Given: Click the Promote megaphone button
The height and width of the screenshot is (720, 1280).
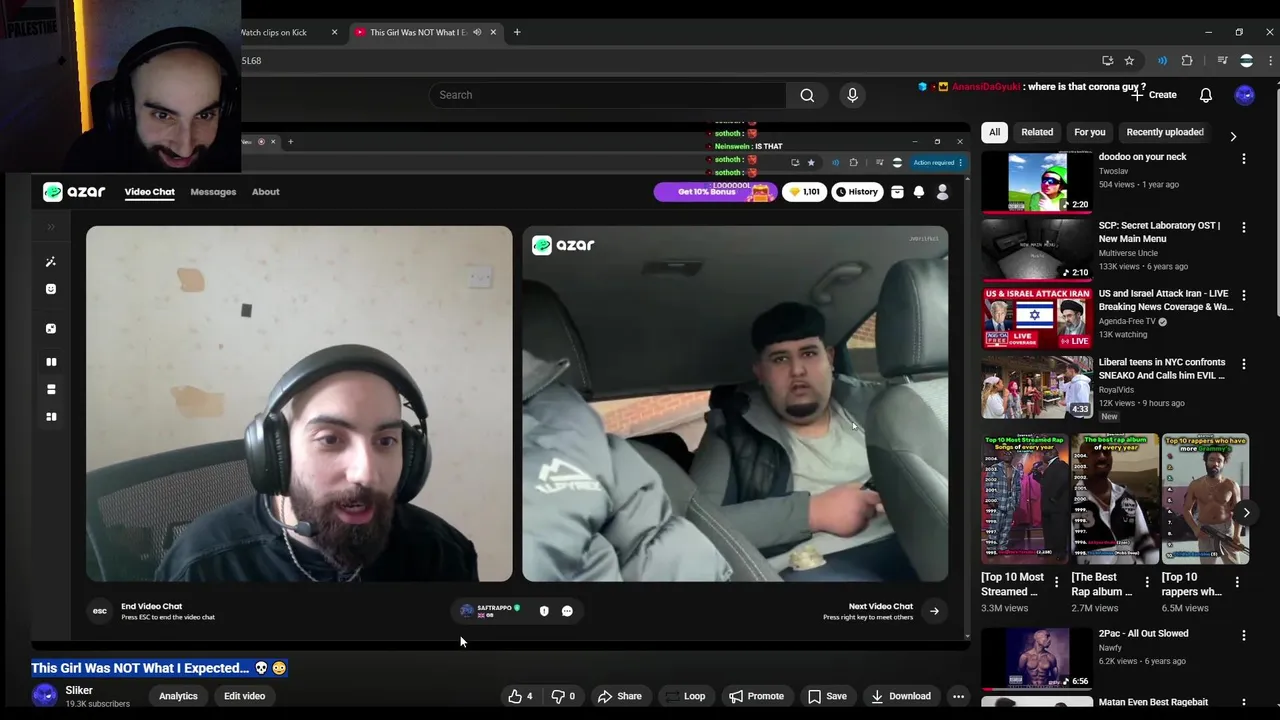Looking at the screenshot, I should [756, 696].
